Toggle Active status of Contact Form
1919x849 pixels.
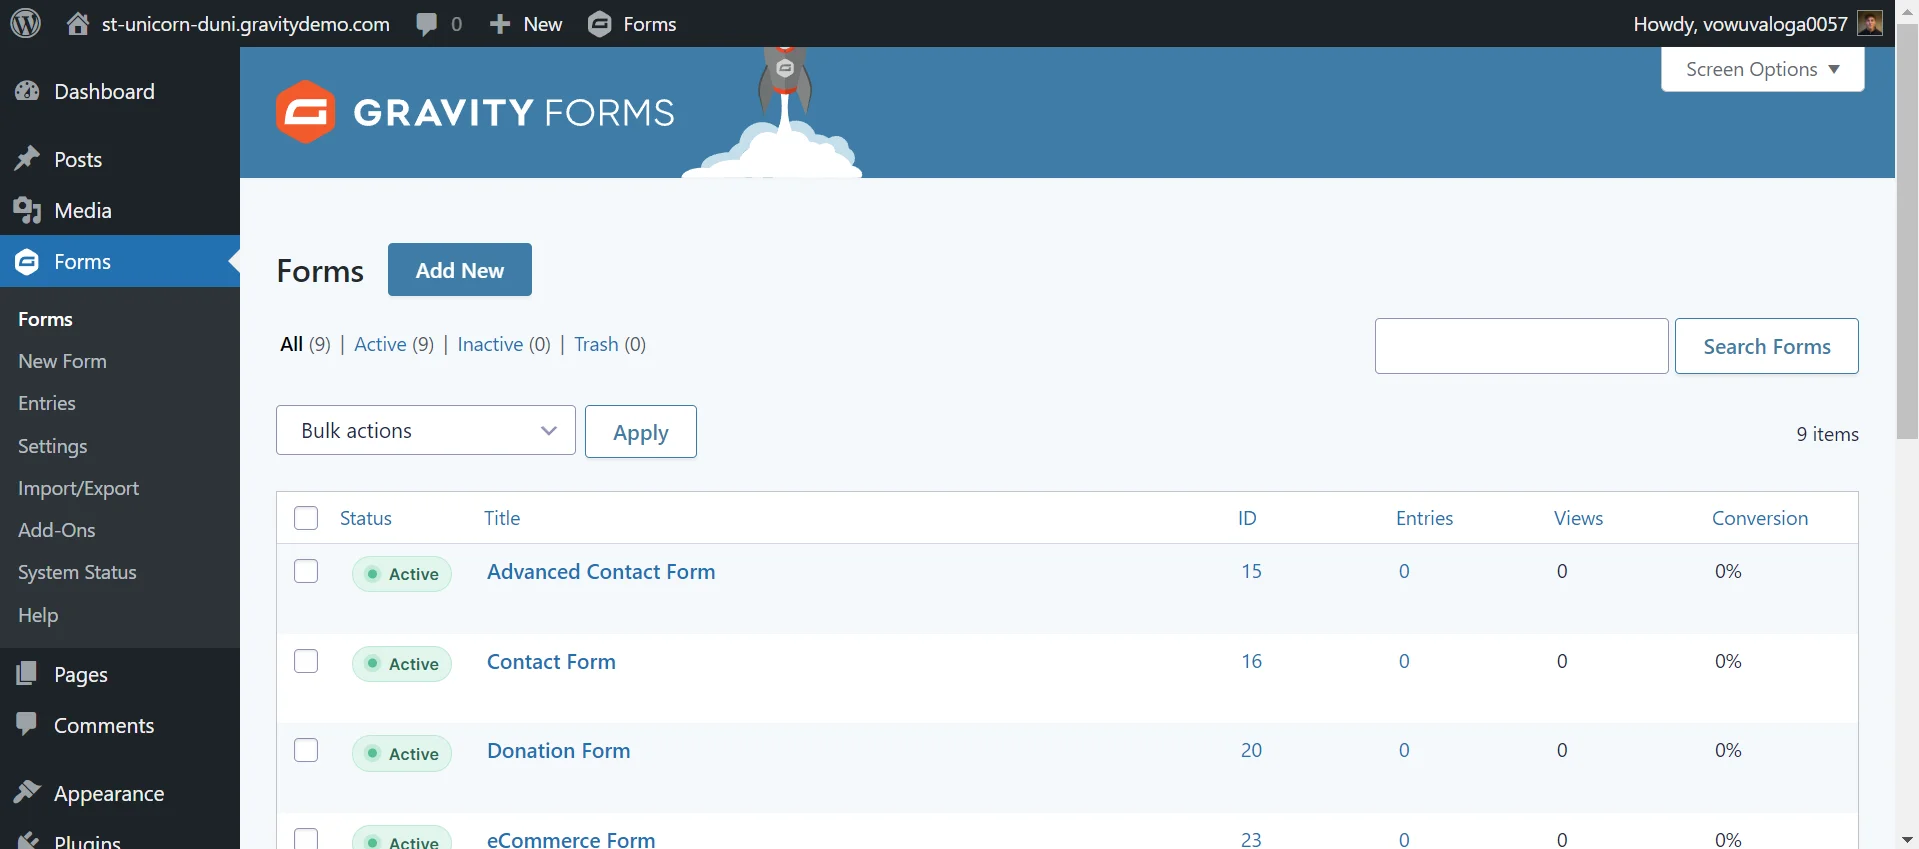[x=402, y=664]
